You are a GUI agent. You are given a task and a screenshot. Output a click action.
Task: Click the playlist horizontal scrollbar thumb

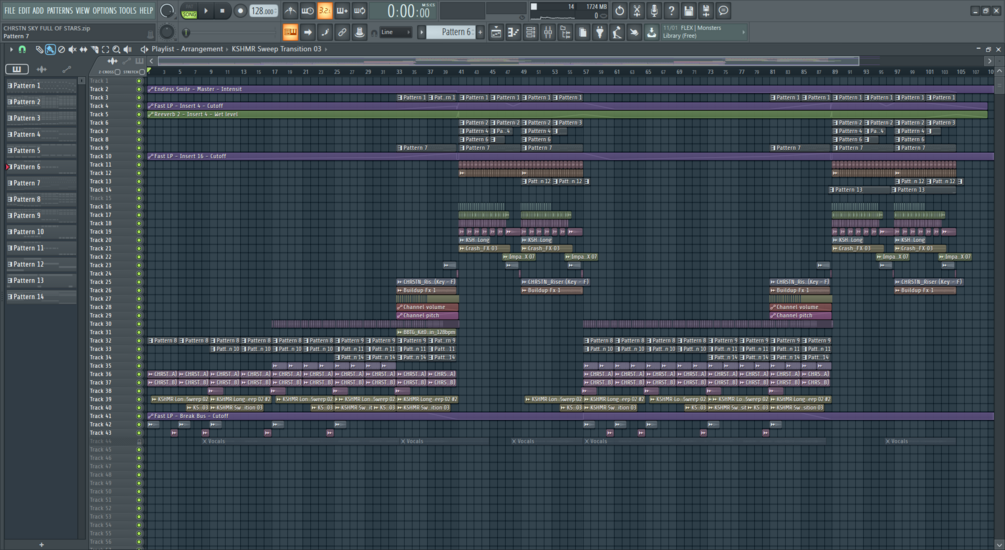click(x=508, y=61)
